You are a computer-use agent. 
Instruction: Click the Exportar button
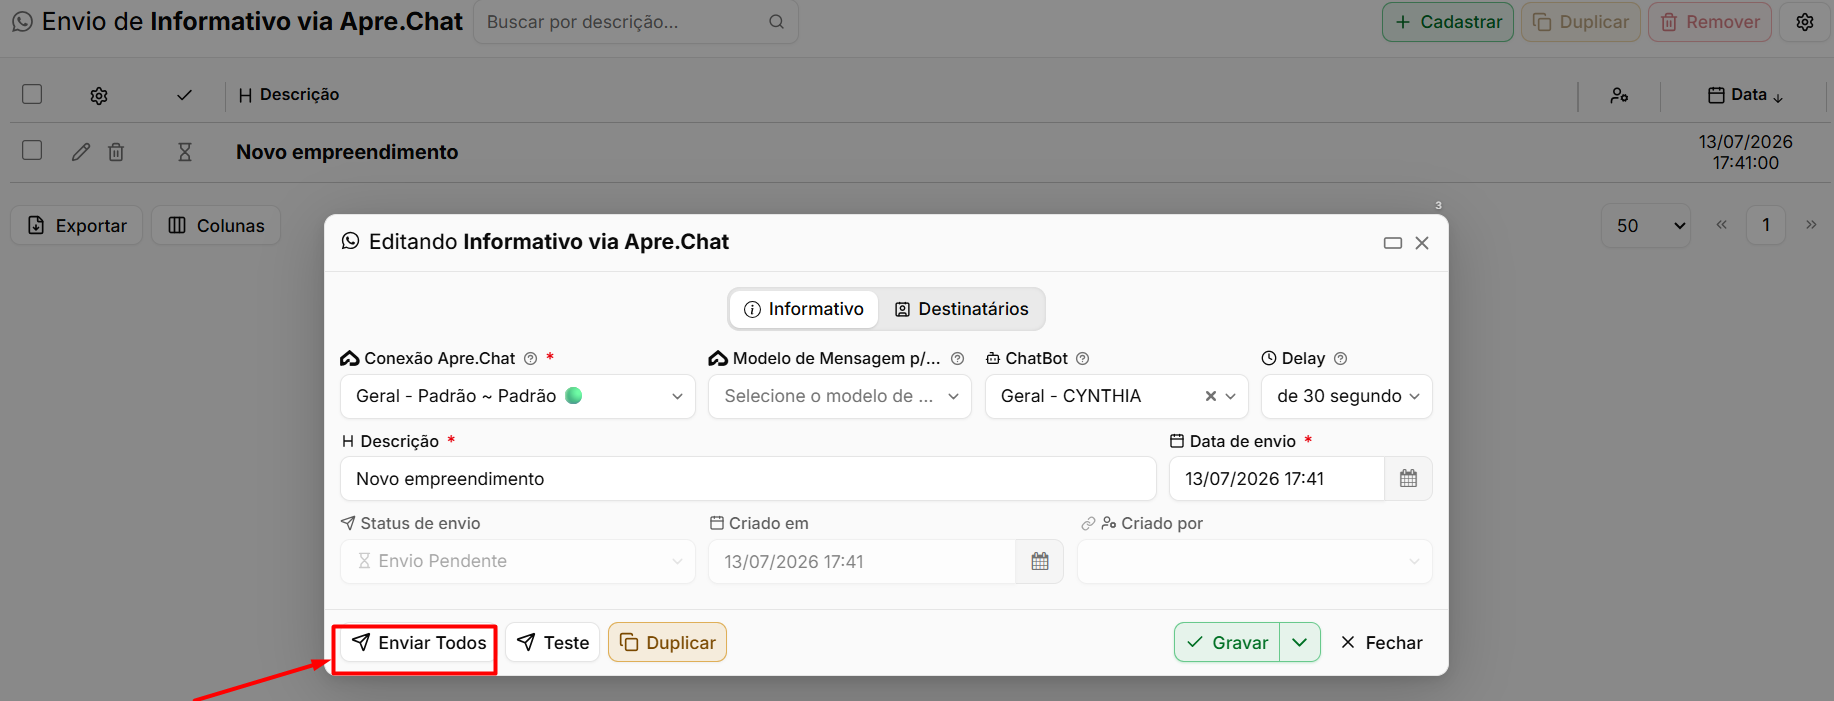click(x=77, y=226)
